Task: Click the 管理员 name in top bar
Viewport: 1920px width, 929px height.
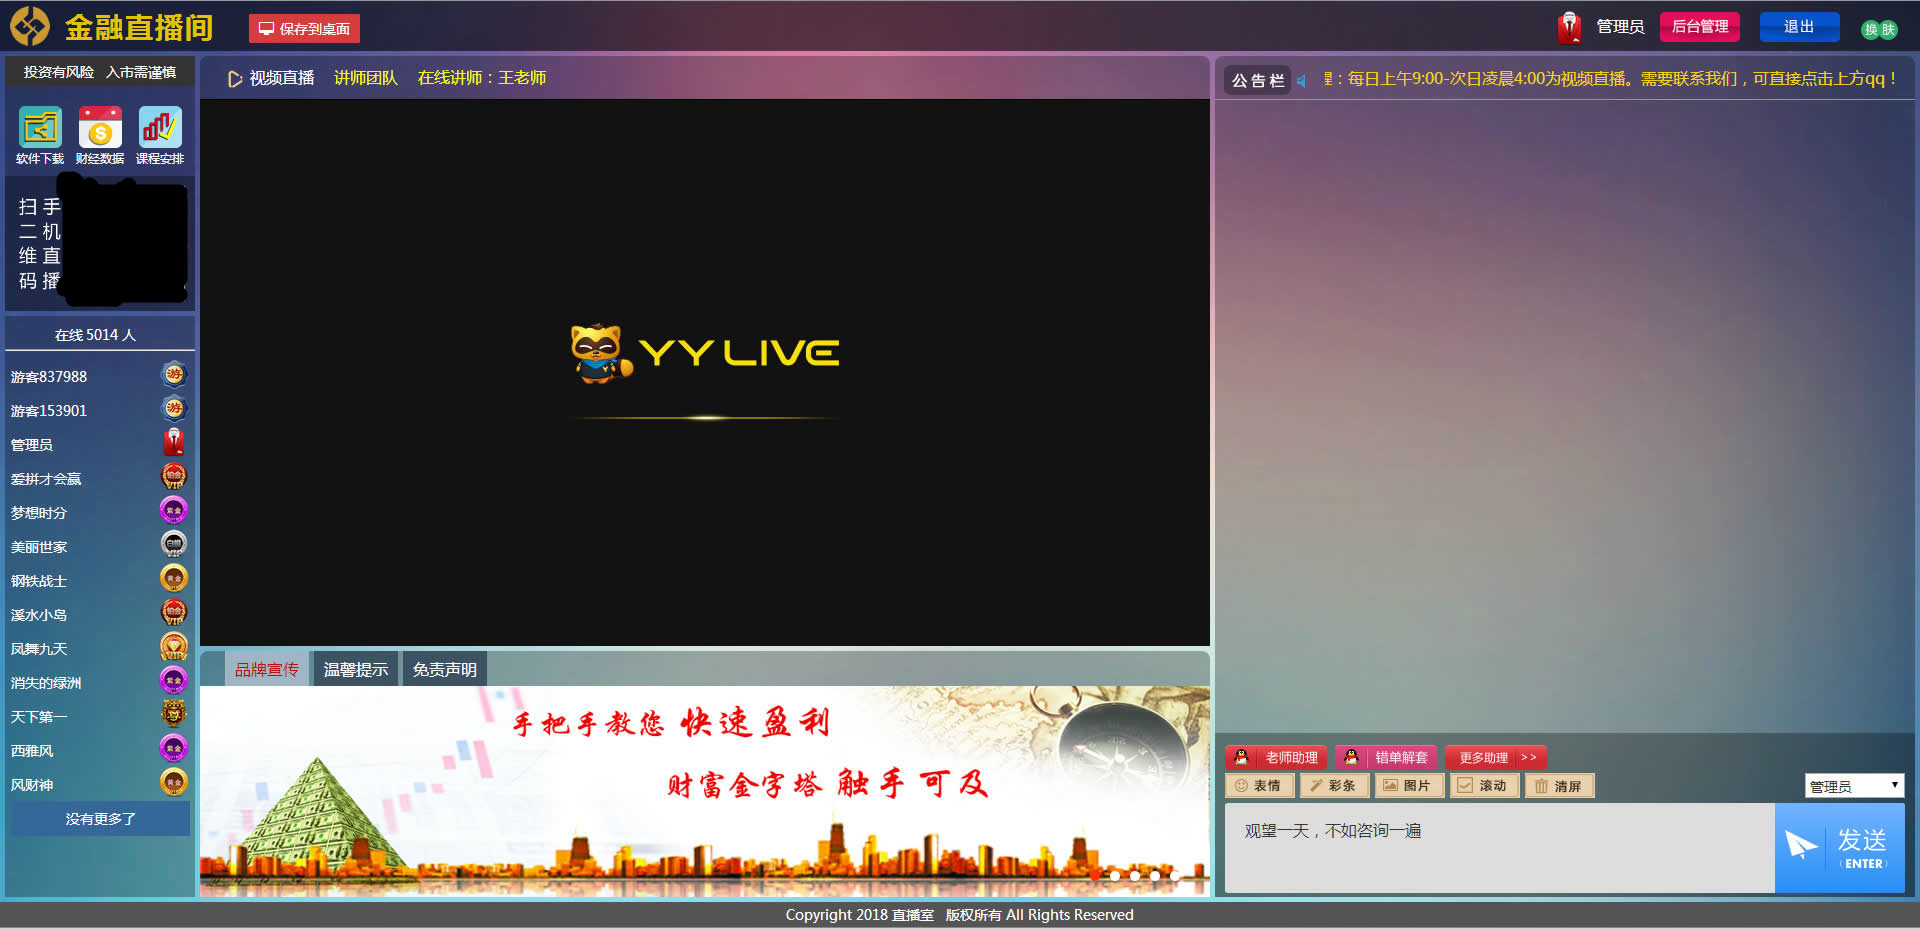Action: pyautogui.click(x=1620, y=27)
